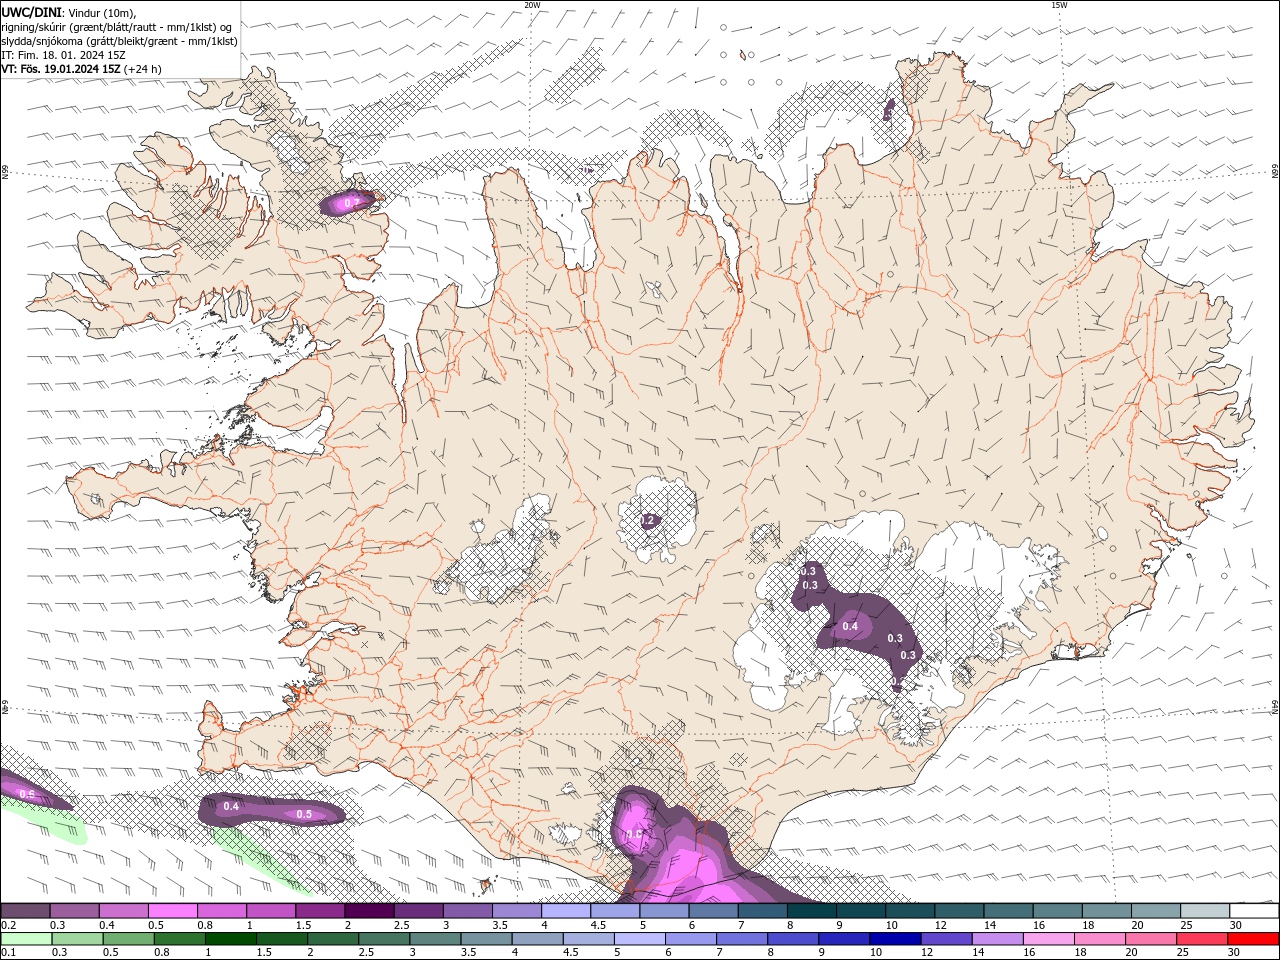Screen dimensions: 1280x960
Task: Click the 'rigning/skúrir' legend description line
Action: [x=116, y=27]
